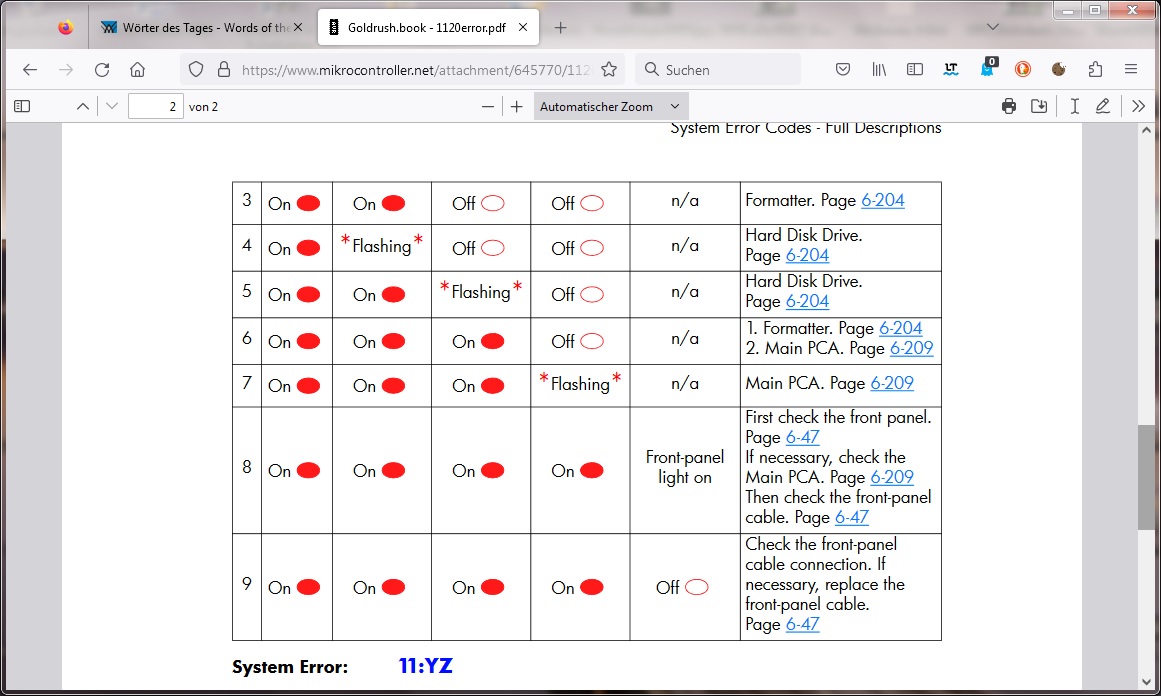
Task: Go back to the previous page
Action: pyautogui.click(x=30, y=70)
